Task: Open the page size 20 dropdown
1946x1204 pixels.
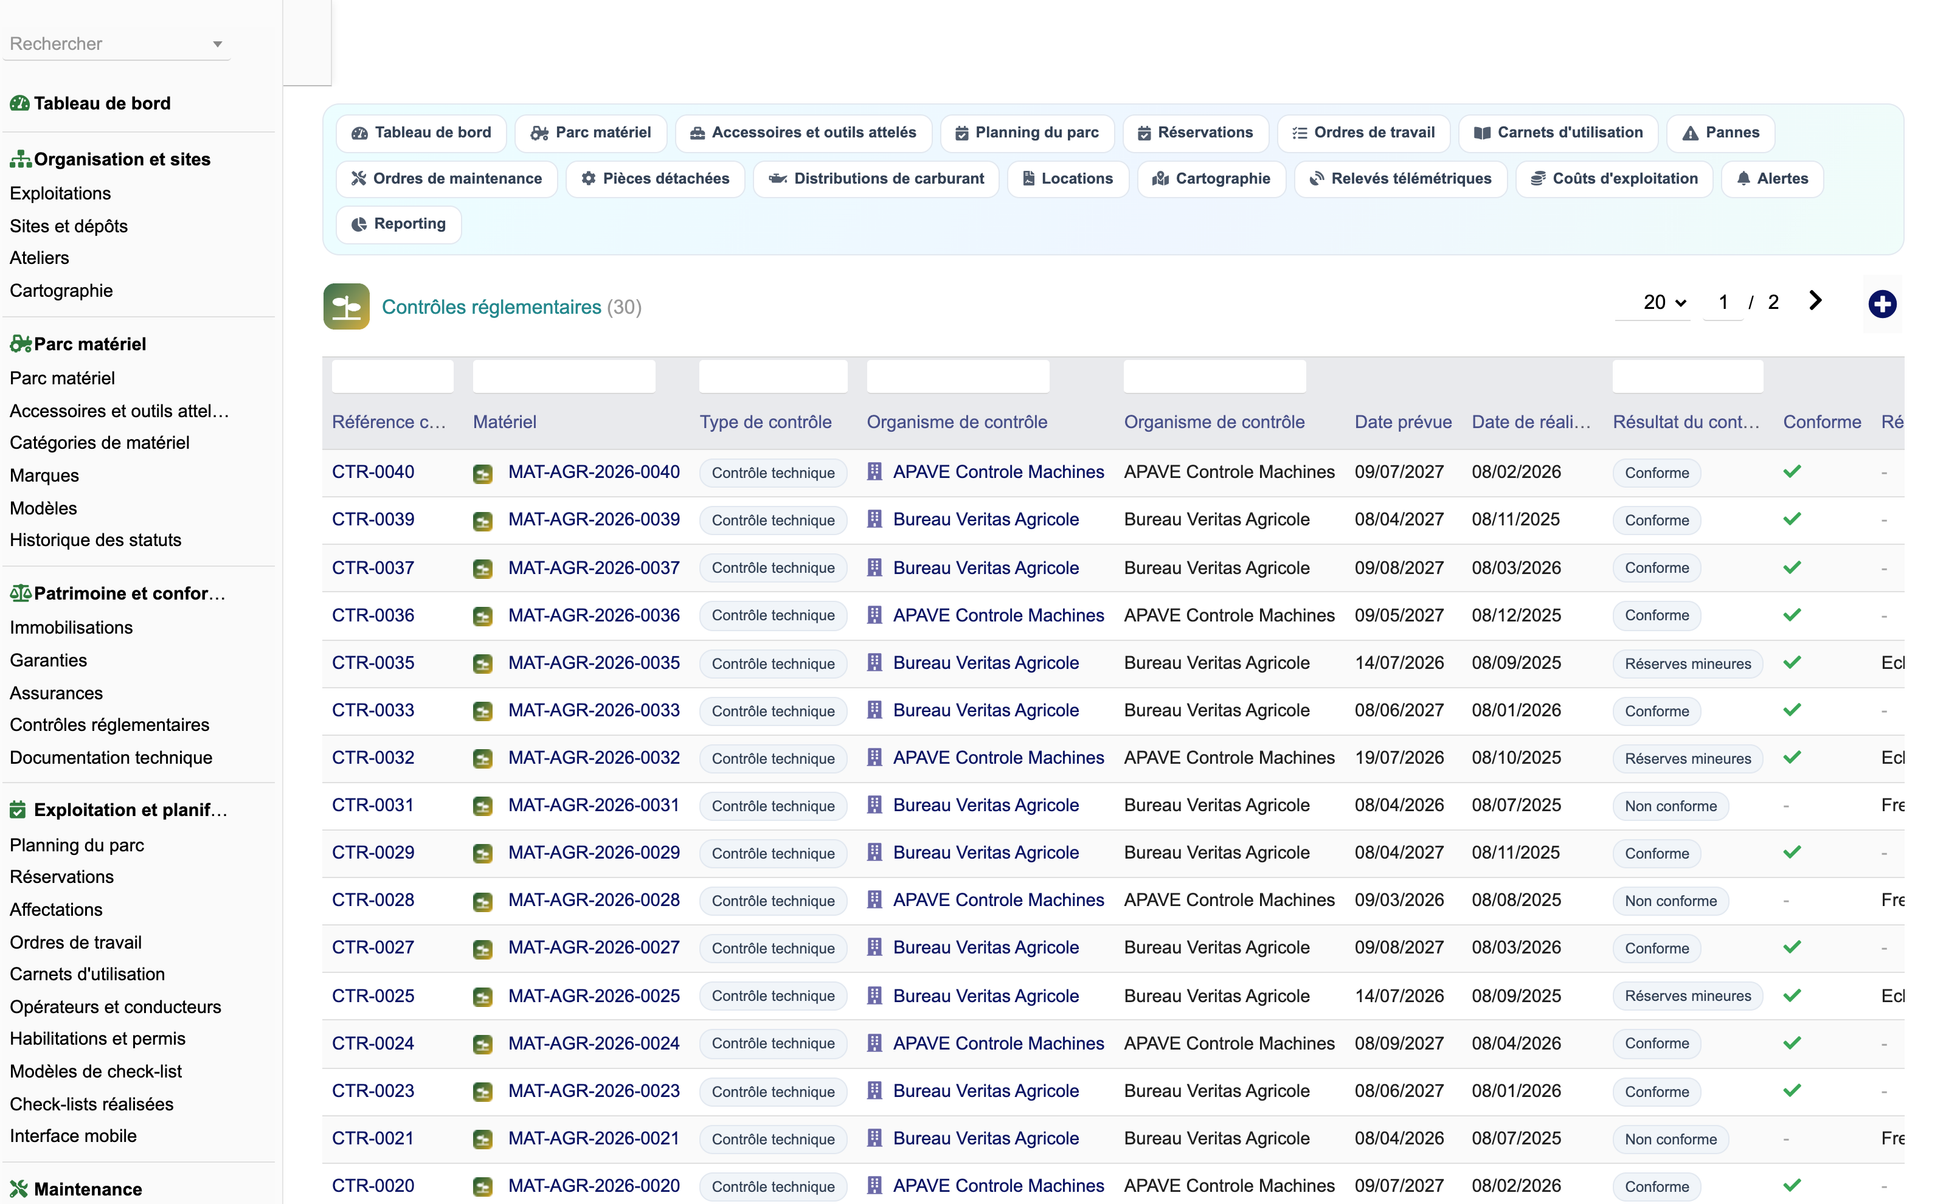Action: tap(1664, 302)
